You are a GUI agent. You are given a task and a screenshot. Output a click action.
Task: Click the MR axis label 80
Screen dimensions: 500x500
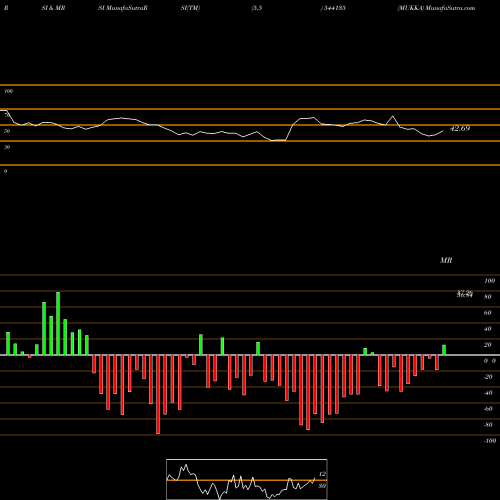tap(488, 297)
